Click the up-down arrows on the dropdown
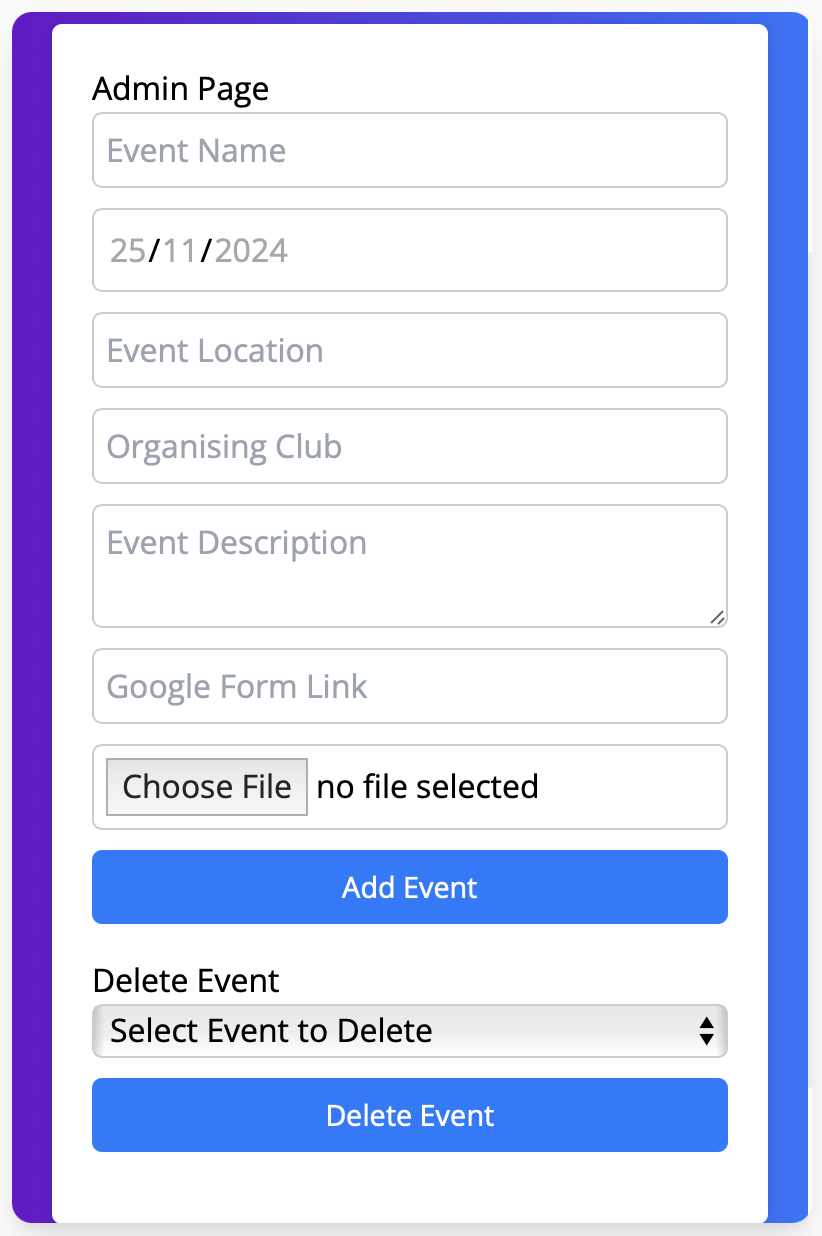 click(707, 1030)
